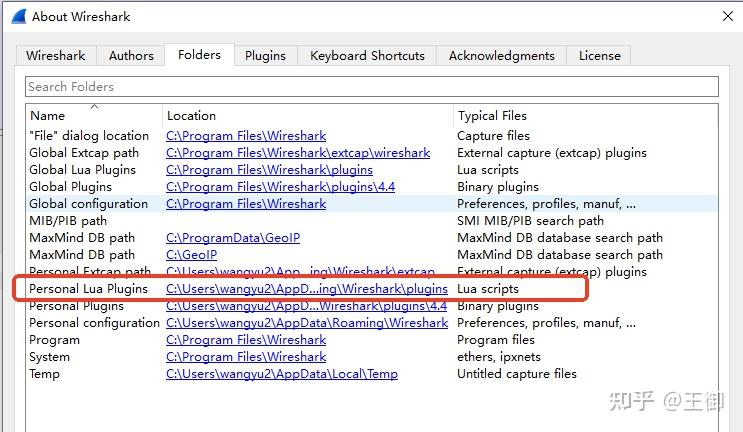
Task: Click the Wireshark fin icon in title bar
Action: pyautogui.click(x=16, y=16)
